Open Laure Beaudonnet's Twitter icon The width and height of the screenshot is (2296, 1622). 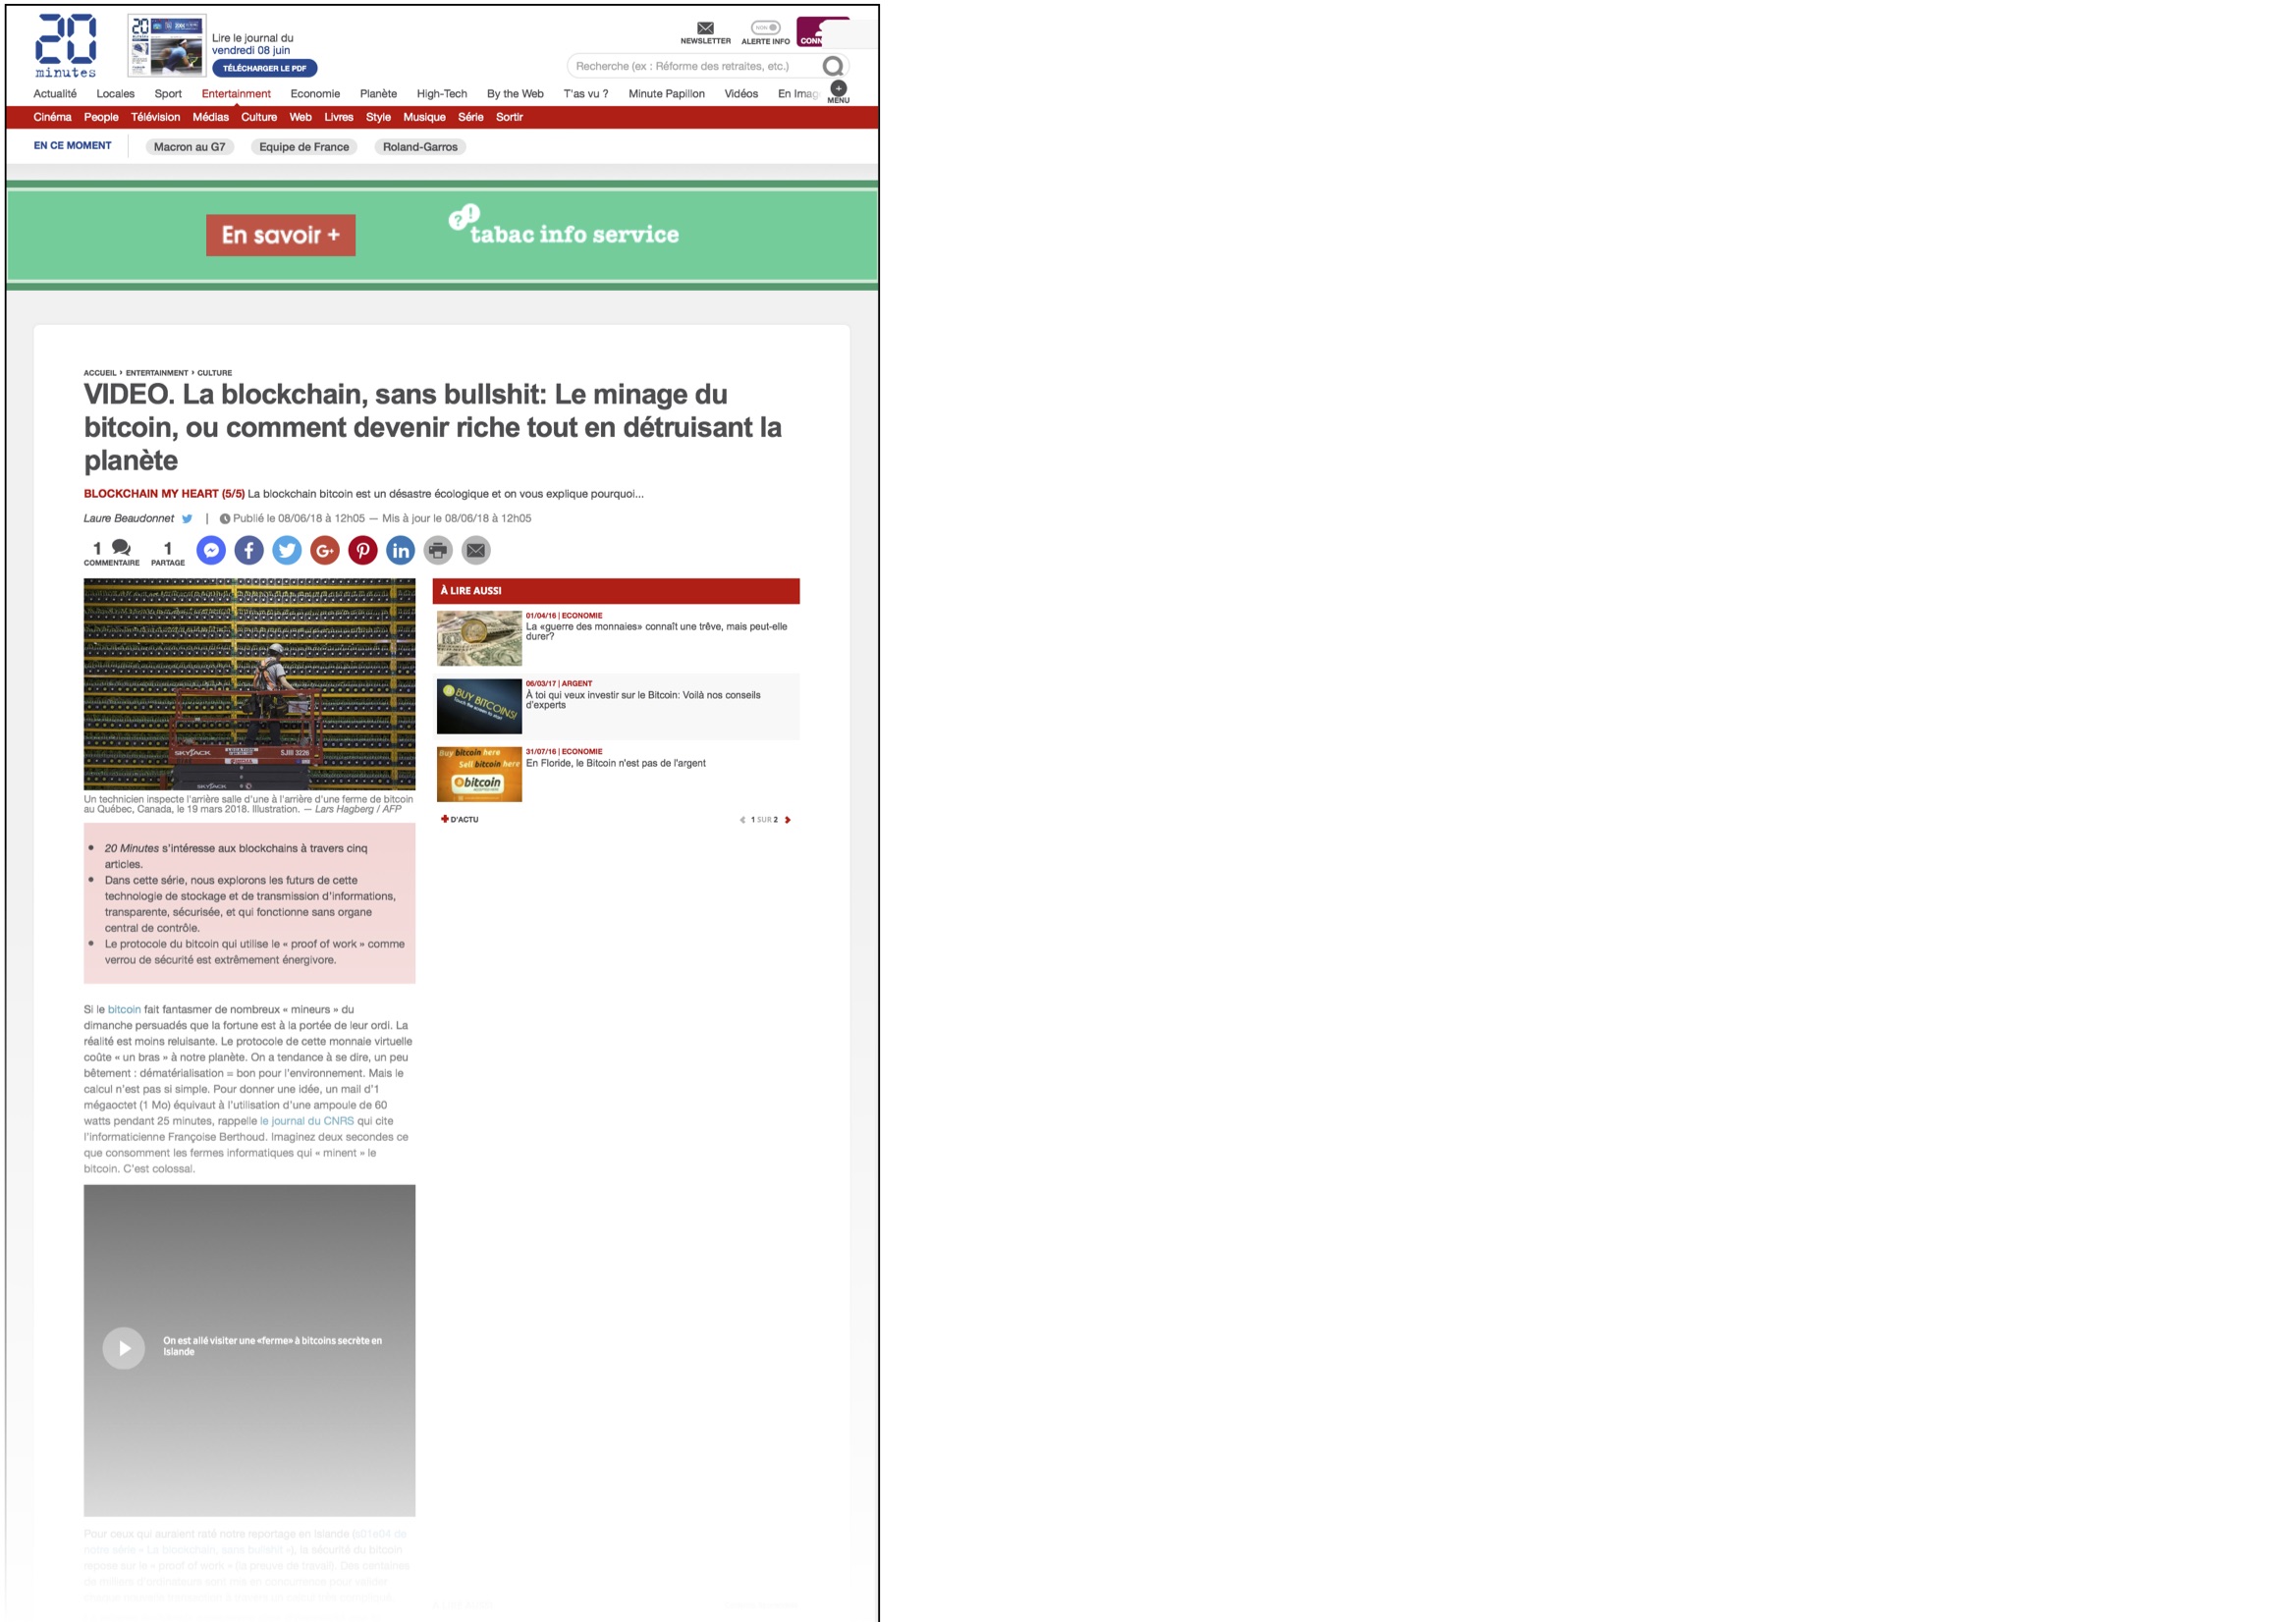point(187,519)
